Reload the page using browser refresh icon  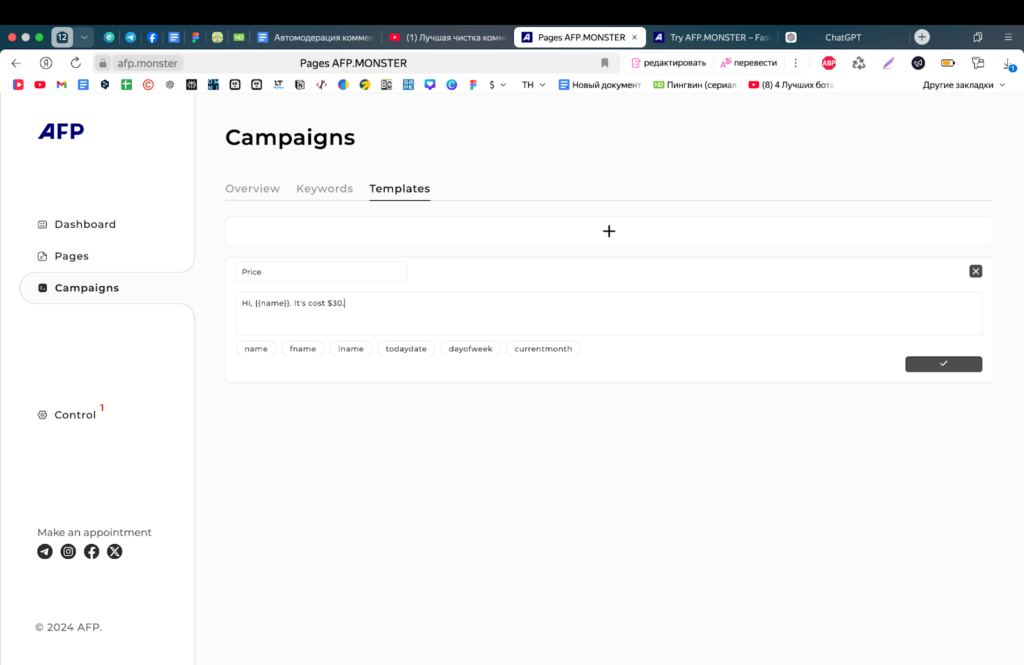74,63
